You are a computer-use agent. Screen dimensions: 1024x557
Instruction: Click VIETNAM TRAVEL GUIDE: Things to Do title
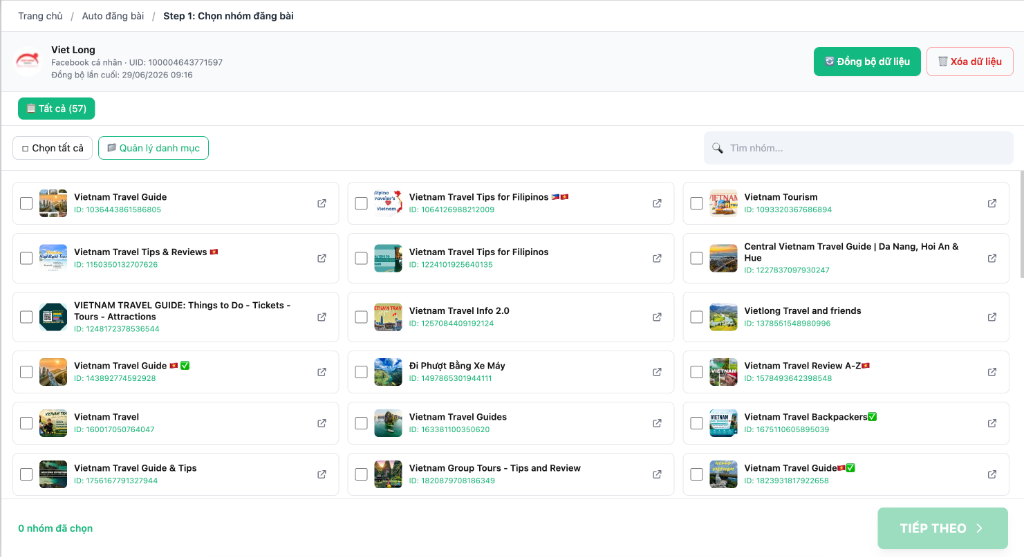pyautogui.click(x=182, y=311)
